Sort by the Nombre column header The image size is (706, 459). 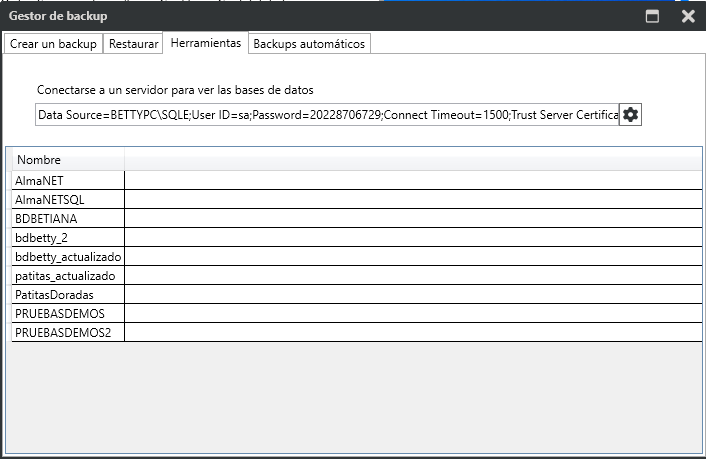click(x=66, y=160)
